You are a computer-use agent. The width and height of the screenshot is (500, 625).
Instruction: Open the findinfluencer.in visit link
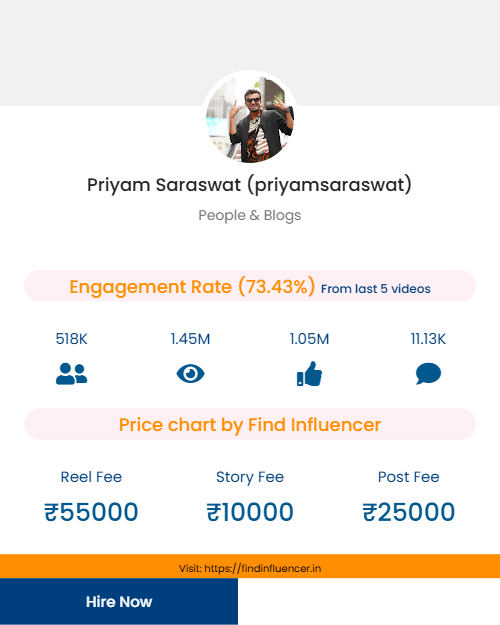coord(250,568)
